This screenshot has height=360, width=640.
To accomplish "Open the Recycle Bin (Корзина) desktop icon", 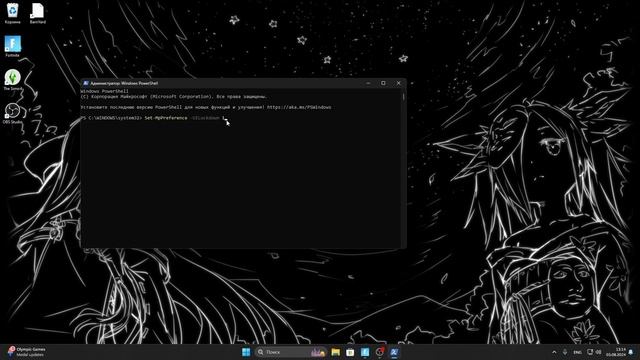I will pyautogui.click(x=12, y=13).
